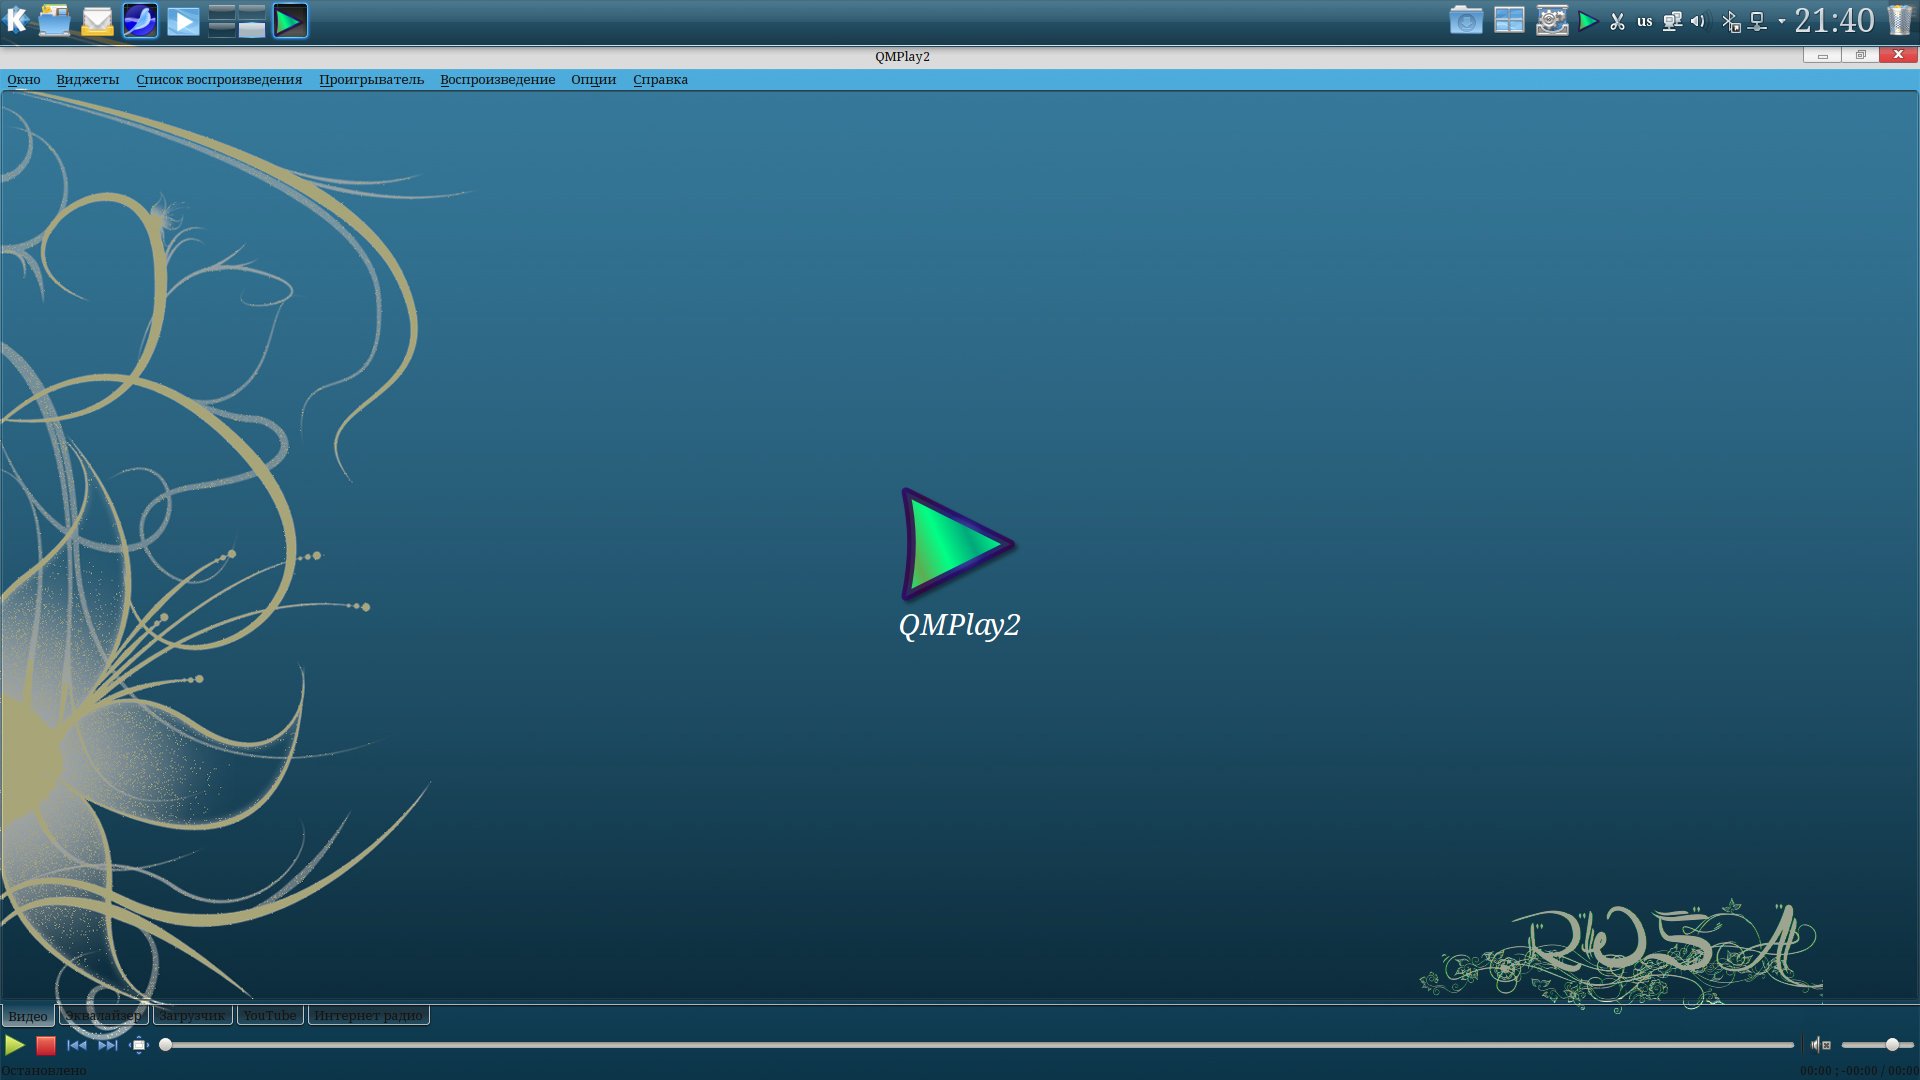Open the YouTube tab
This screenshot has height=1080, width=1920.
pyautogui.click(x=269, y=1015)
